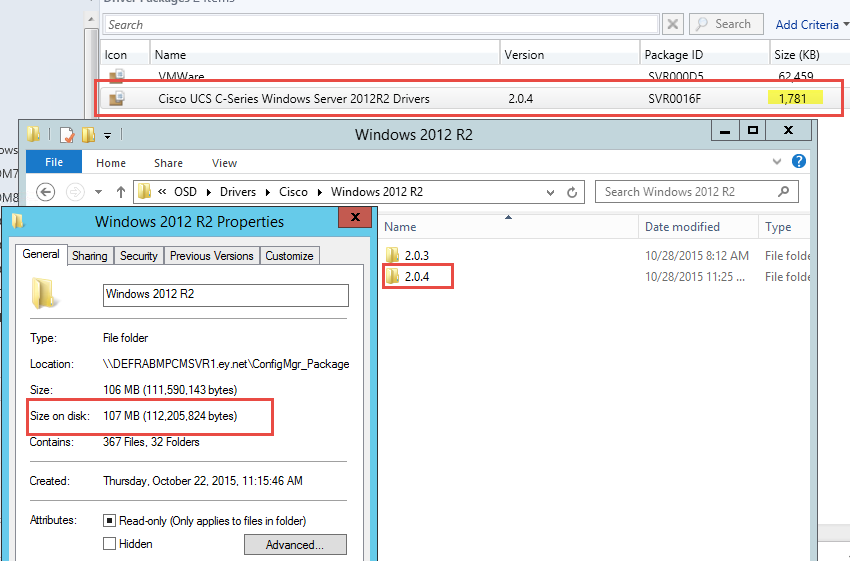Click the folder name field in Properties

[x=226, y=295]
